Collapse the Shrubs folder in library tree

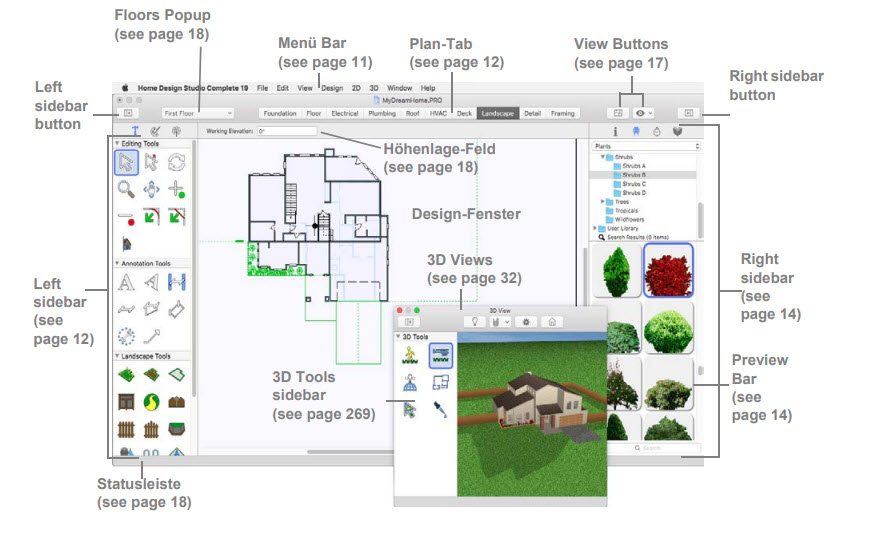pos(602,157)
